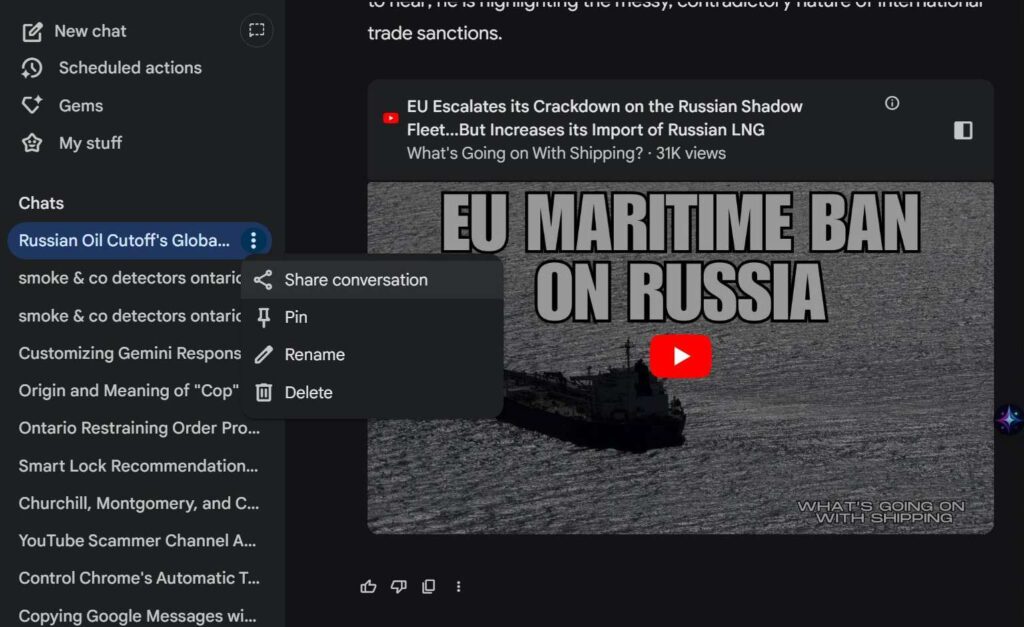Image resolution: width=1024 pixels, height=627 pixels.
Task: Open temporary chat dashed-square icon
Action: pos(257,30)
